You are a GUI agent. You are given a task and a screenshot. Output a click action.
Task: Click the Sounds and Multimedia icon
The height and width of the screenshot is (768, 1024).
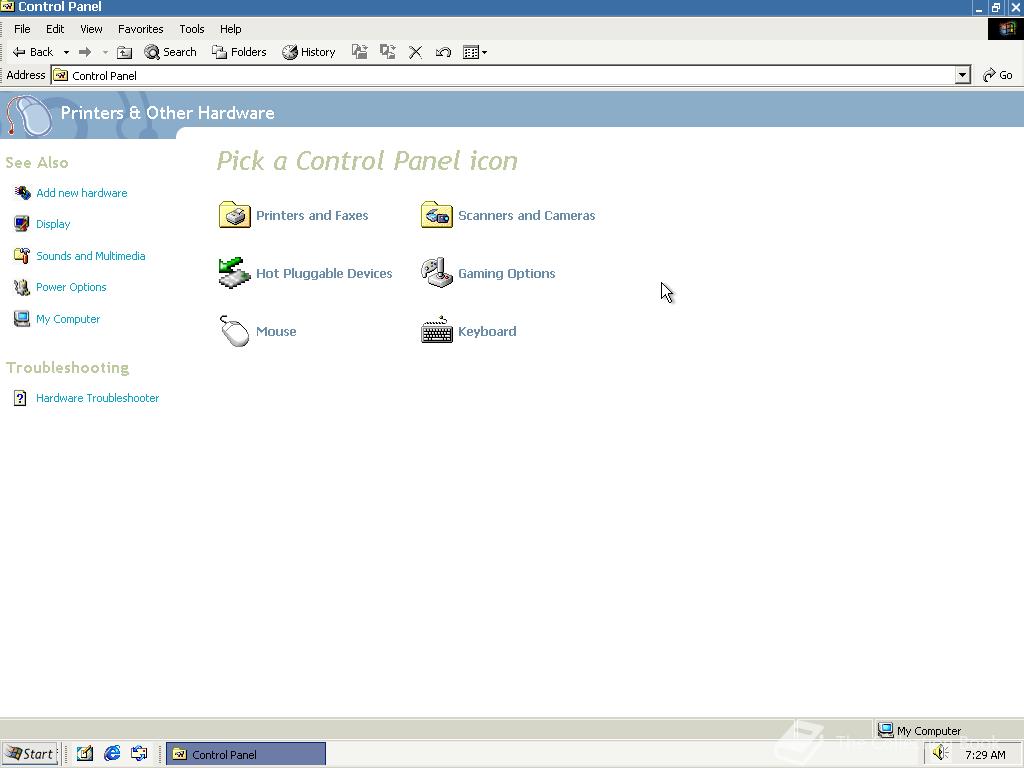[x=22, y=255]
